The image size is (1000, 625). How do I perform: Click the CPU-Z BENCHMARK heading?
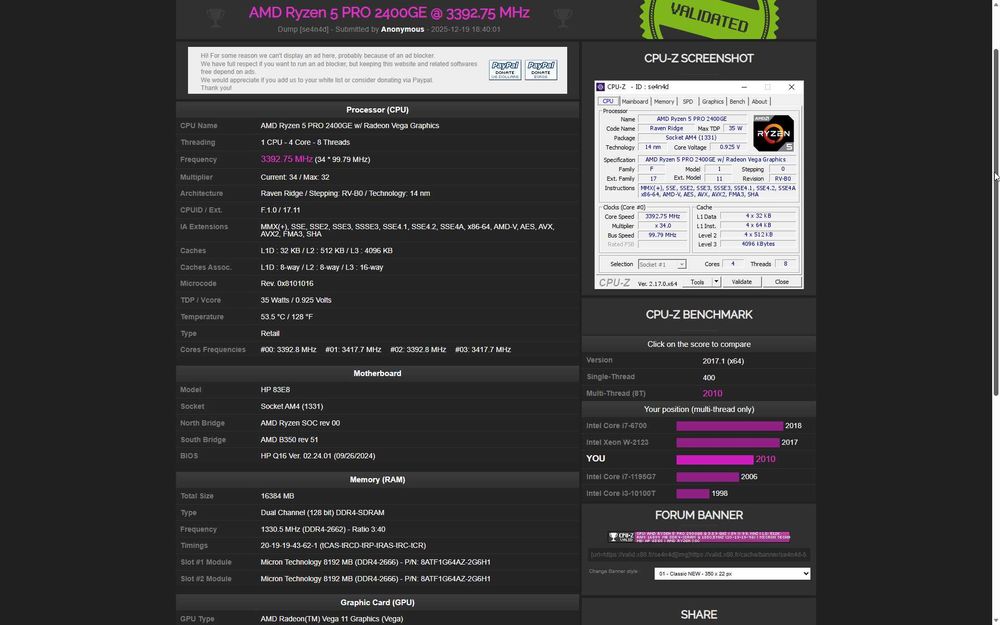[x=699, y=314]
